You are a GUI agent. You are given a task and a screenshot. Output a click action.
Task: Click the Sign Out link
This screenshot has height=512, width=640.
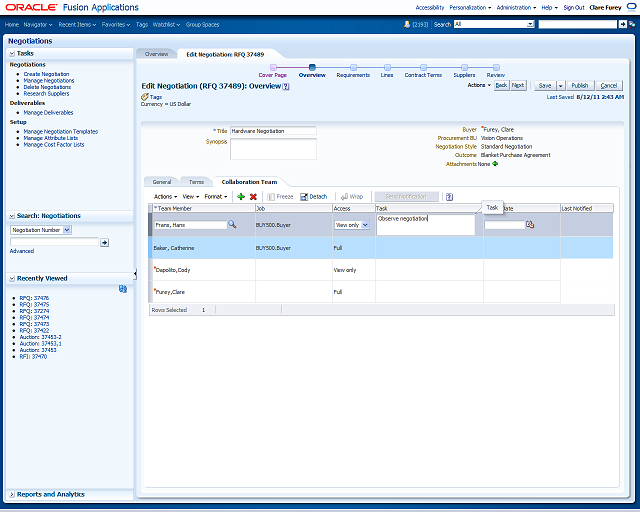point(574,8)
